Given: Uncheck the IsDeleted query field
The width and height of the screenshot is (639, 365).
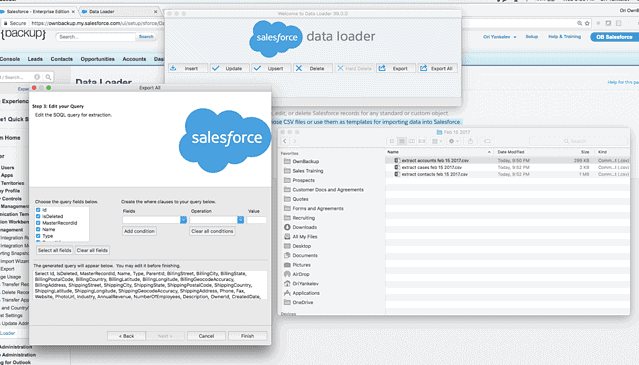Looking at the screenshot, I should [x=38, y=216].
